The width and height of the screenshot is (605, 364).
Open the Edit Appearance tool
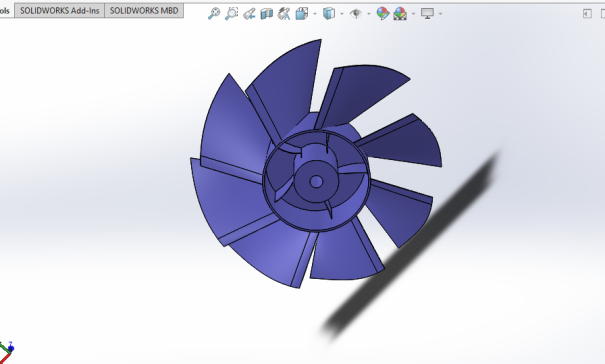383,14
